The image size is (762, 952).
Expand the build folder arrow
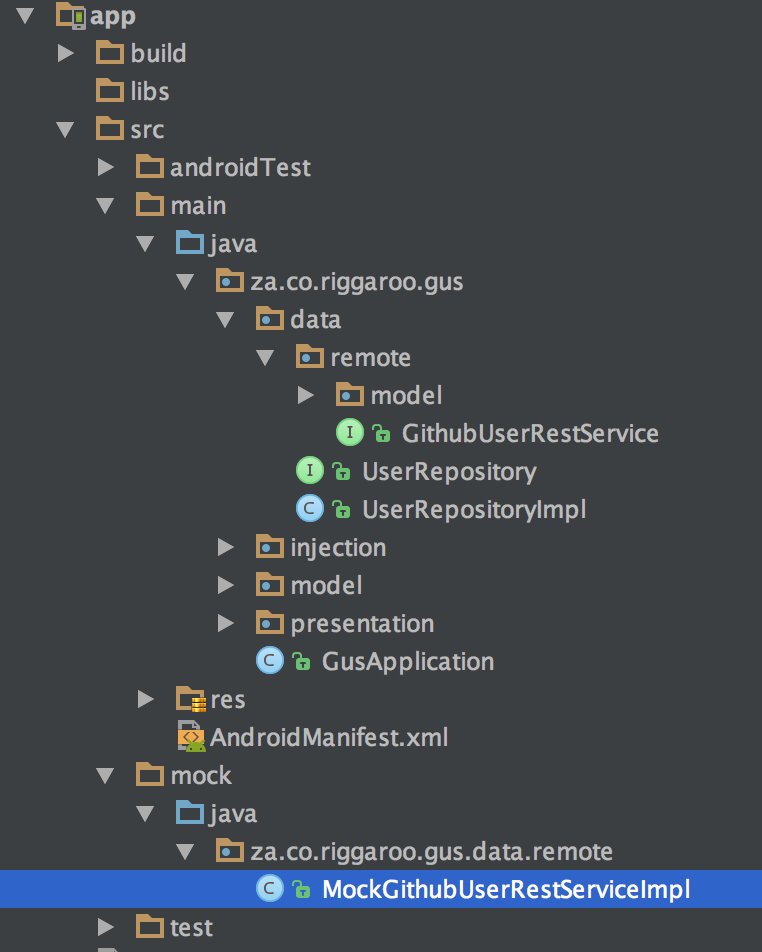click(66, 53)
